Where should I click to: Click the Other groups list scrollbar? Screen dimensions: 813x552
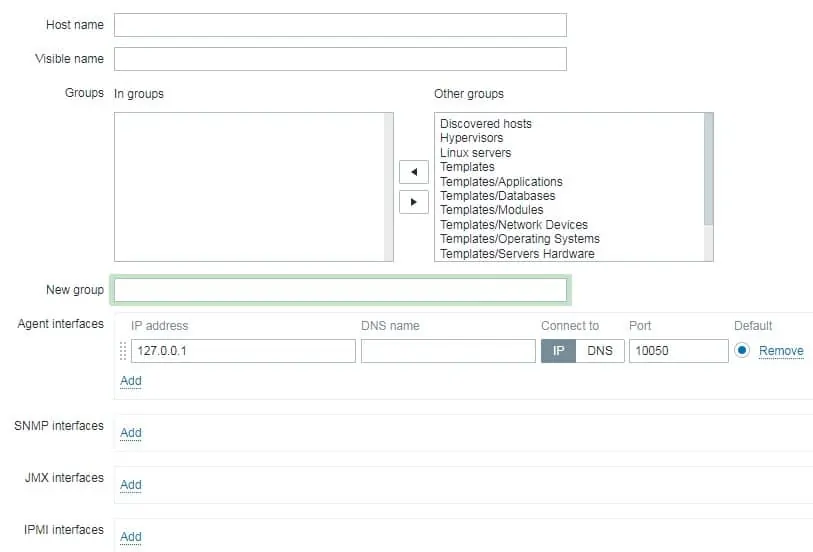click(709, 170)
